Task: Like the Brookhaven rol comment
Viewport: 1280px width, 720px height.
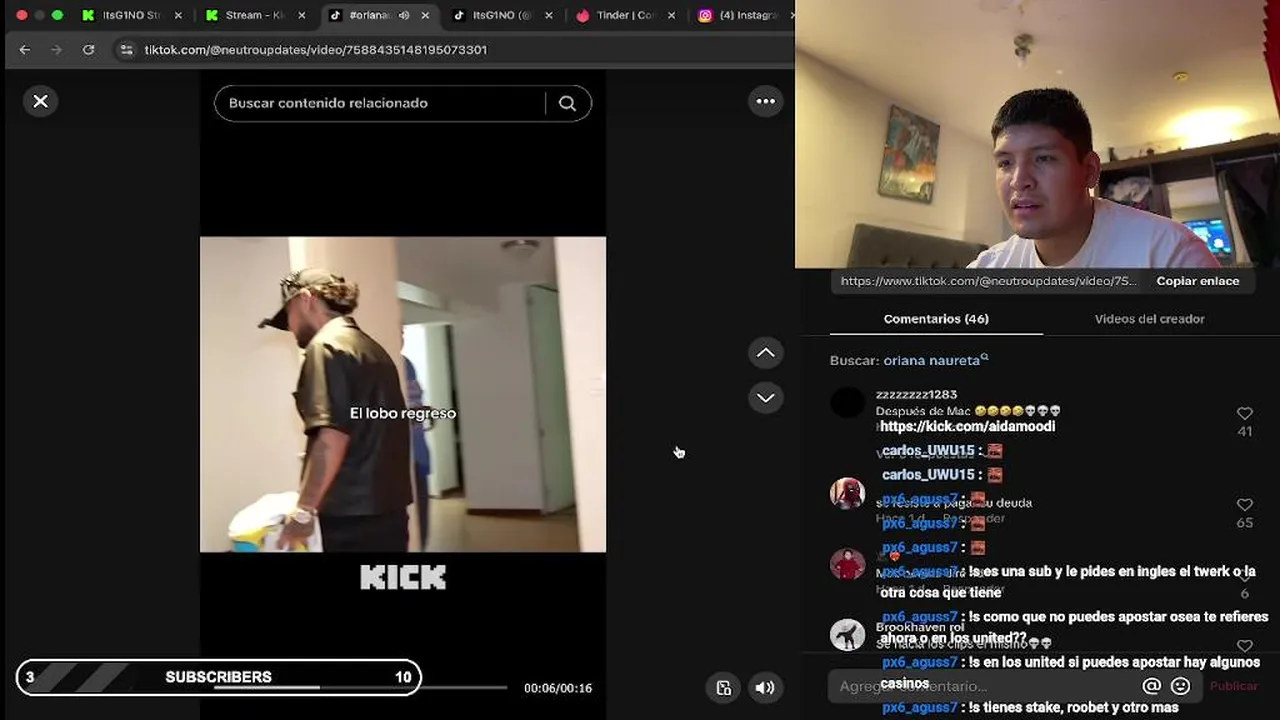Action: pyautogui.click(x=1245, y=646)
